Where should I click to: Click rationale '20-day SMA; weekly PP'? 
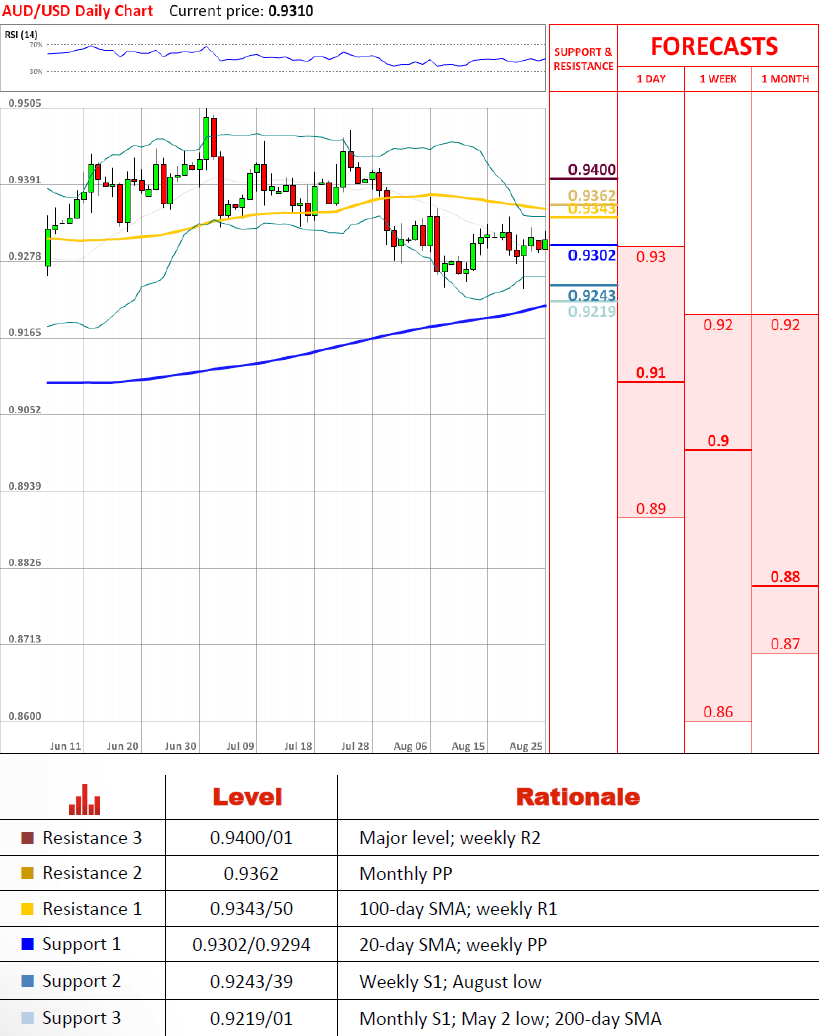(x=453, y=945)
